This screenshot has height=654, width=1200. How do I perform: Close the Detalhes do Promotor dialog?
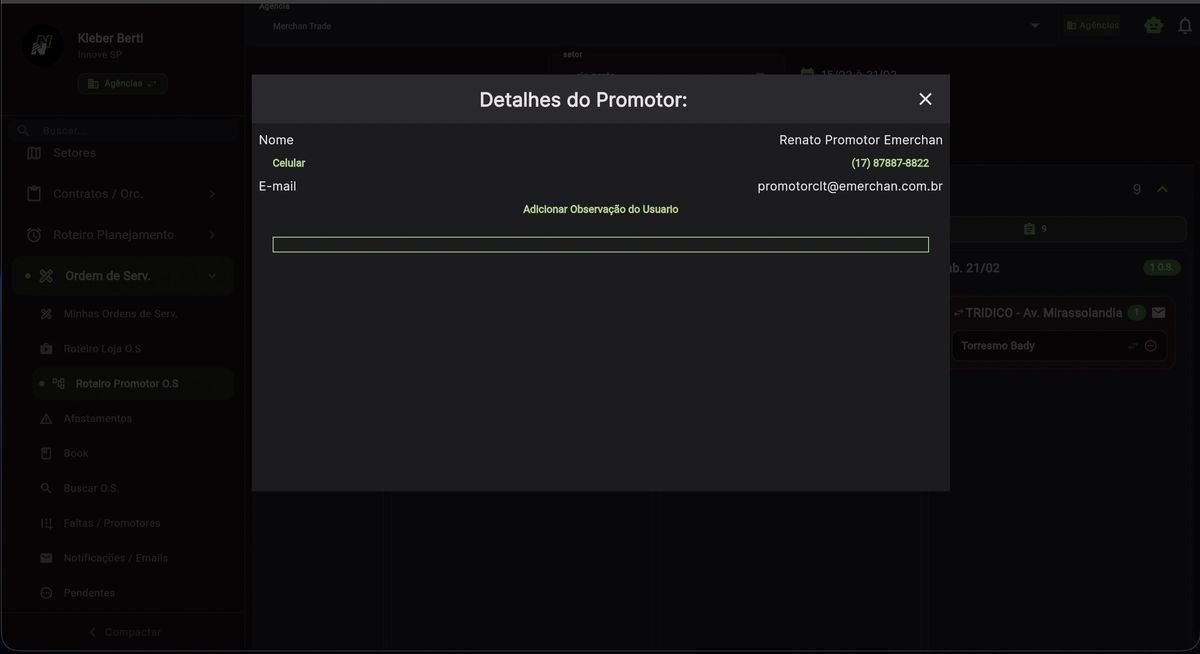(925, 99)
